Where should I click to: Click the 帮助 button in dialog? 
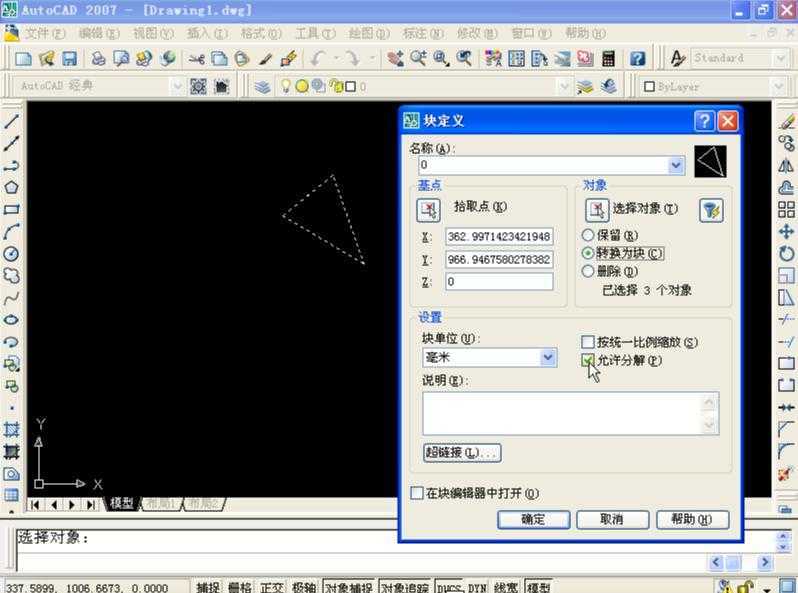(692, 519)
